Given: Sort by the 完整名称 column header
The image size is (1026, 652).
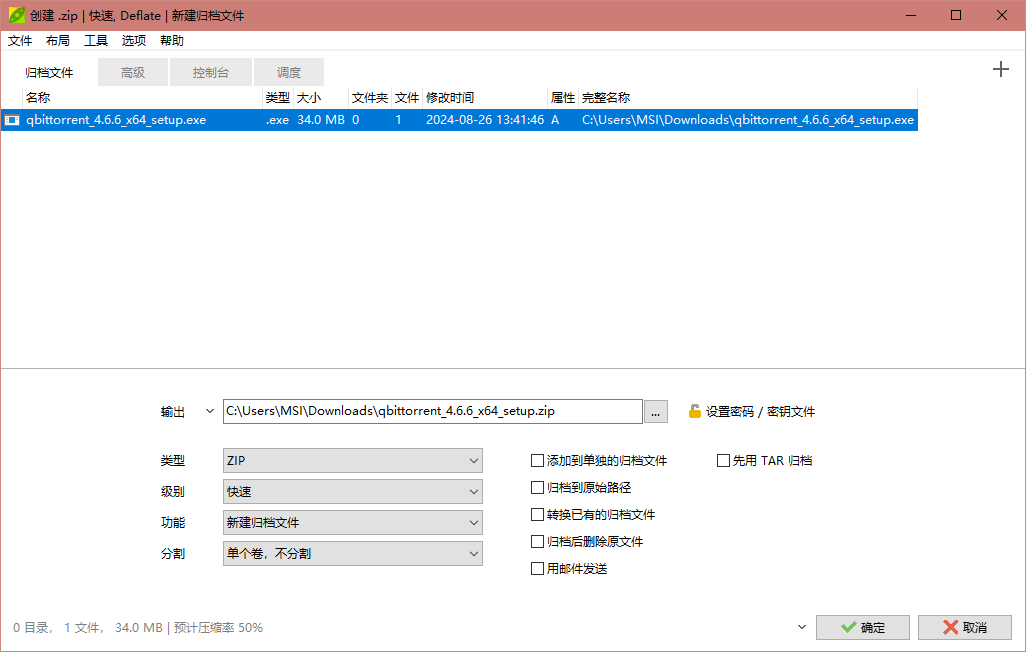Looking at the screenshot, I should point(748,98).
